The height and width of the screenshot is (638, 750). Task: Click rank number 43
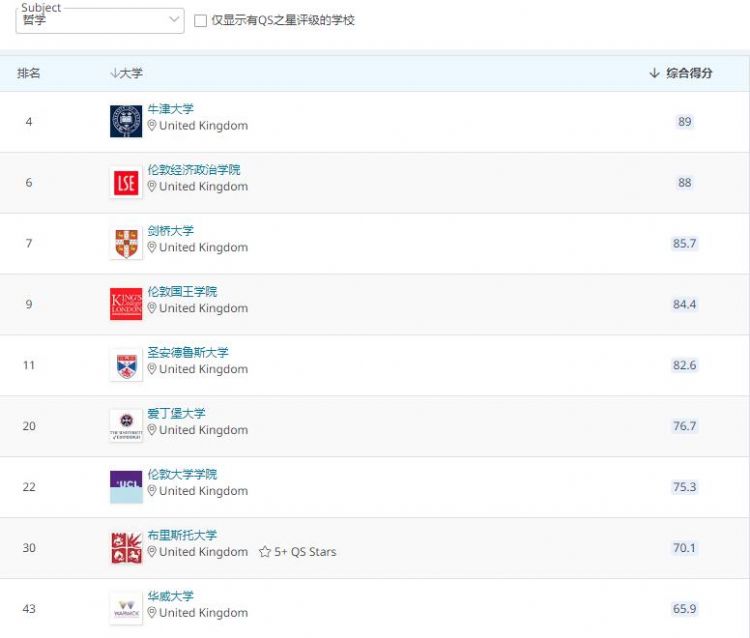coord(29,608)
